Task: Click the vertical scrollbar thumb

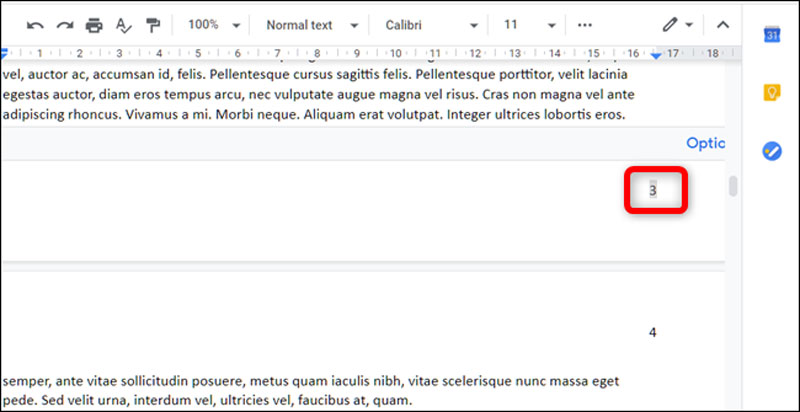Action: pyautogui.click(x=733, y=186)
